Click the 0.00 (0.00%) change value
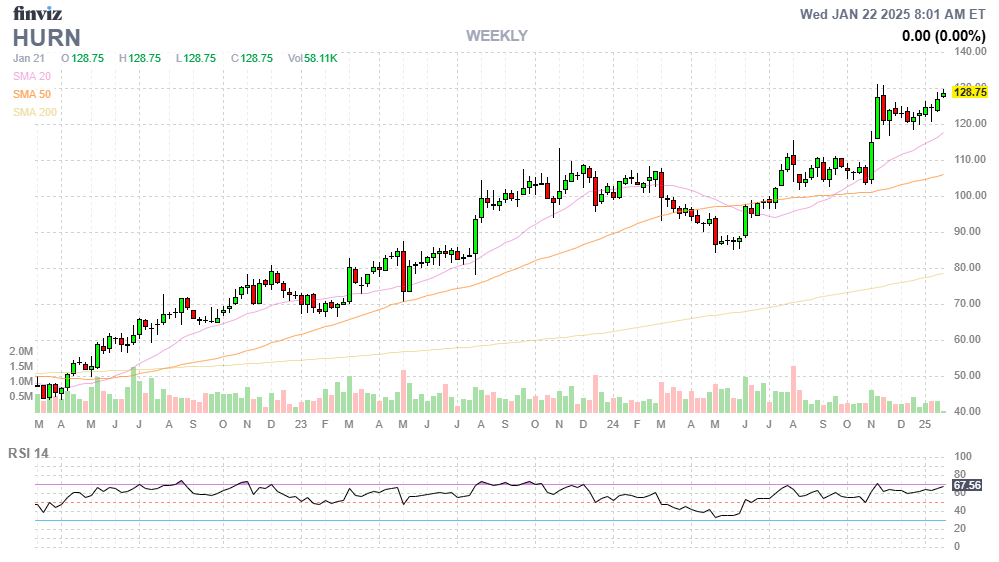The height and width of the screenshot is (562, 999). tap(944, 35)
